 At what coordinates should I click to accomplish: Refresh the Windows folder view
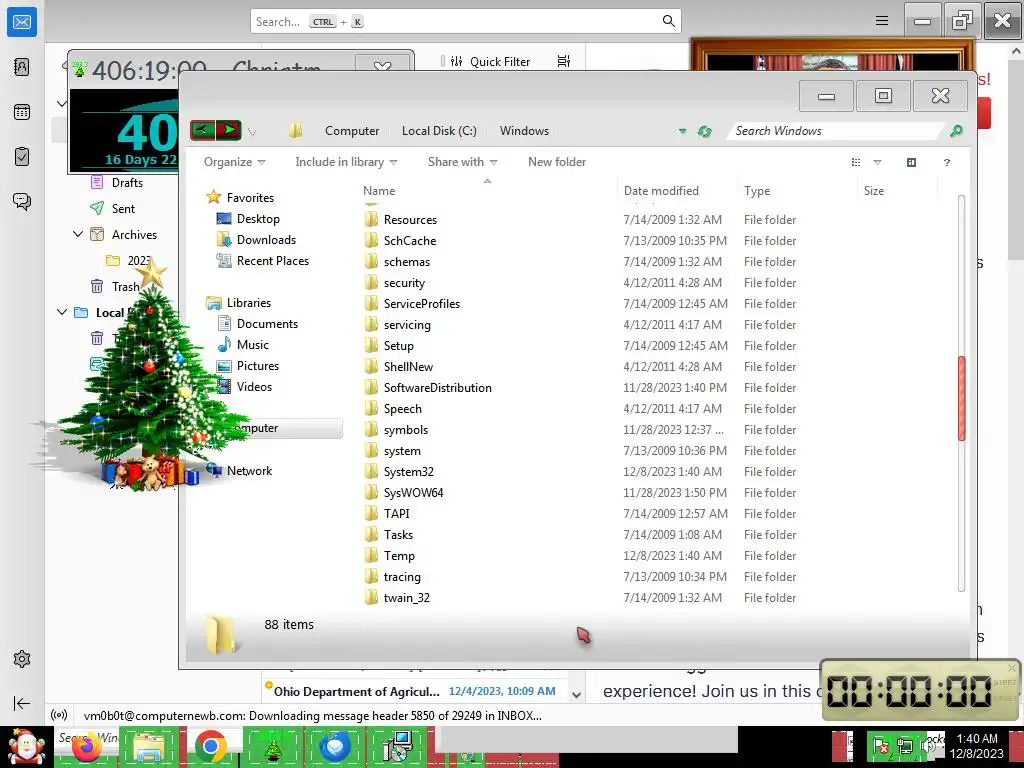[x=704, y=131]
